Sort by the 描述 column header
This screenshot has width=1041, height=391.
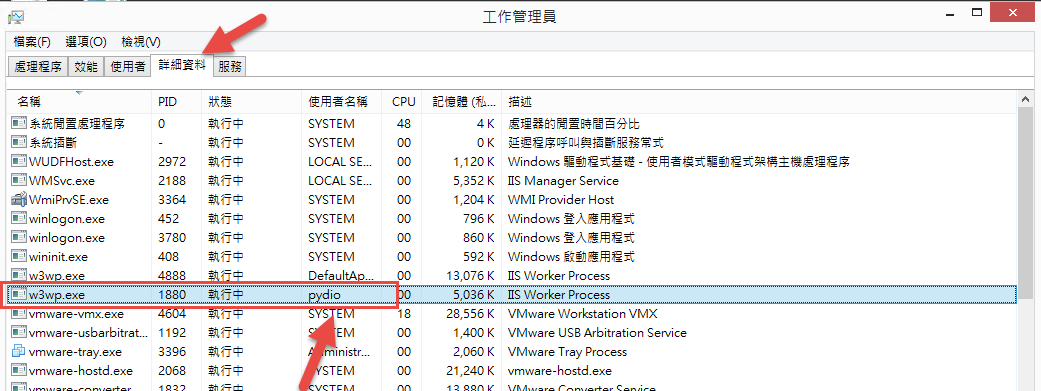tap(758, 102)
